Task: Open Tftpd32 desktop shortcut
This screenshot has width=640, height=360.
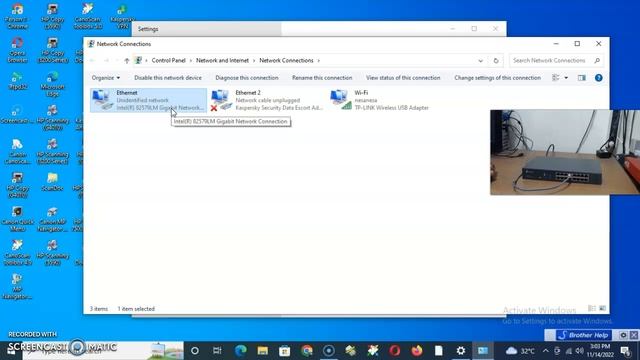Action: coord(17,81)
